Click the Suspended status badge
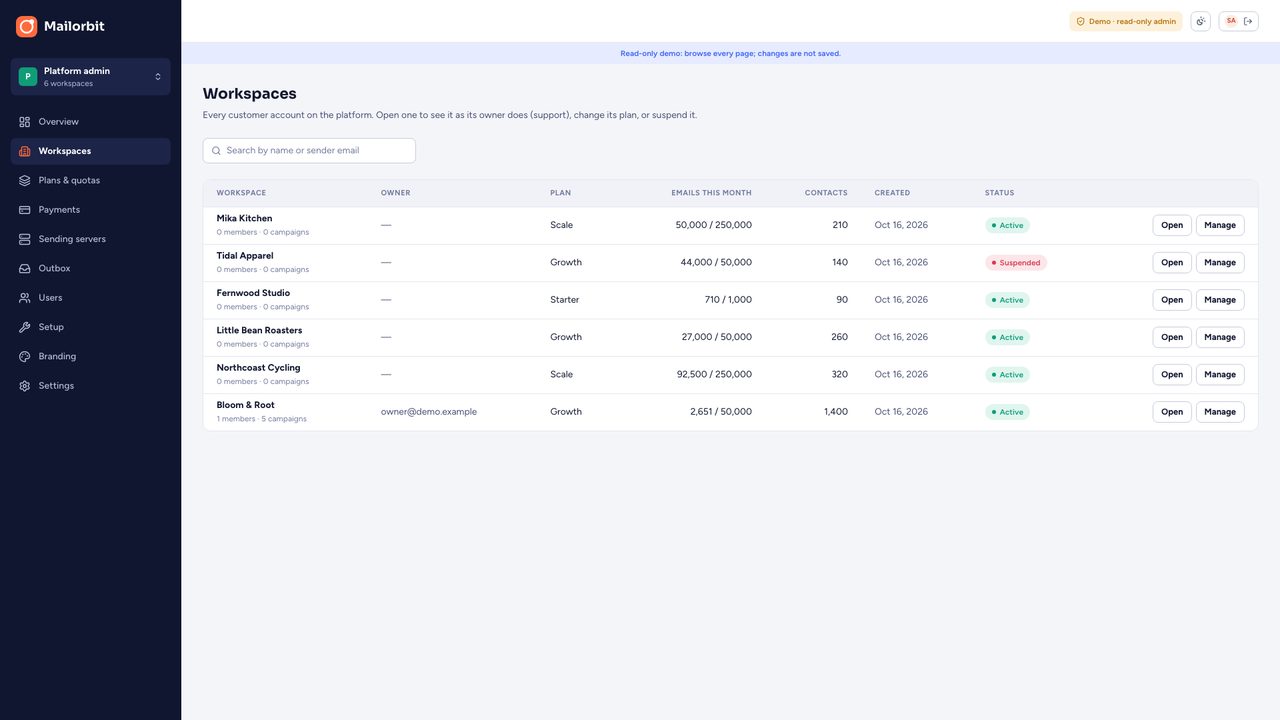Screen dimensions: 1280x720 [x=1016, y=263]
